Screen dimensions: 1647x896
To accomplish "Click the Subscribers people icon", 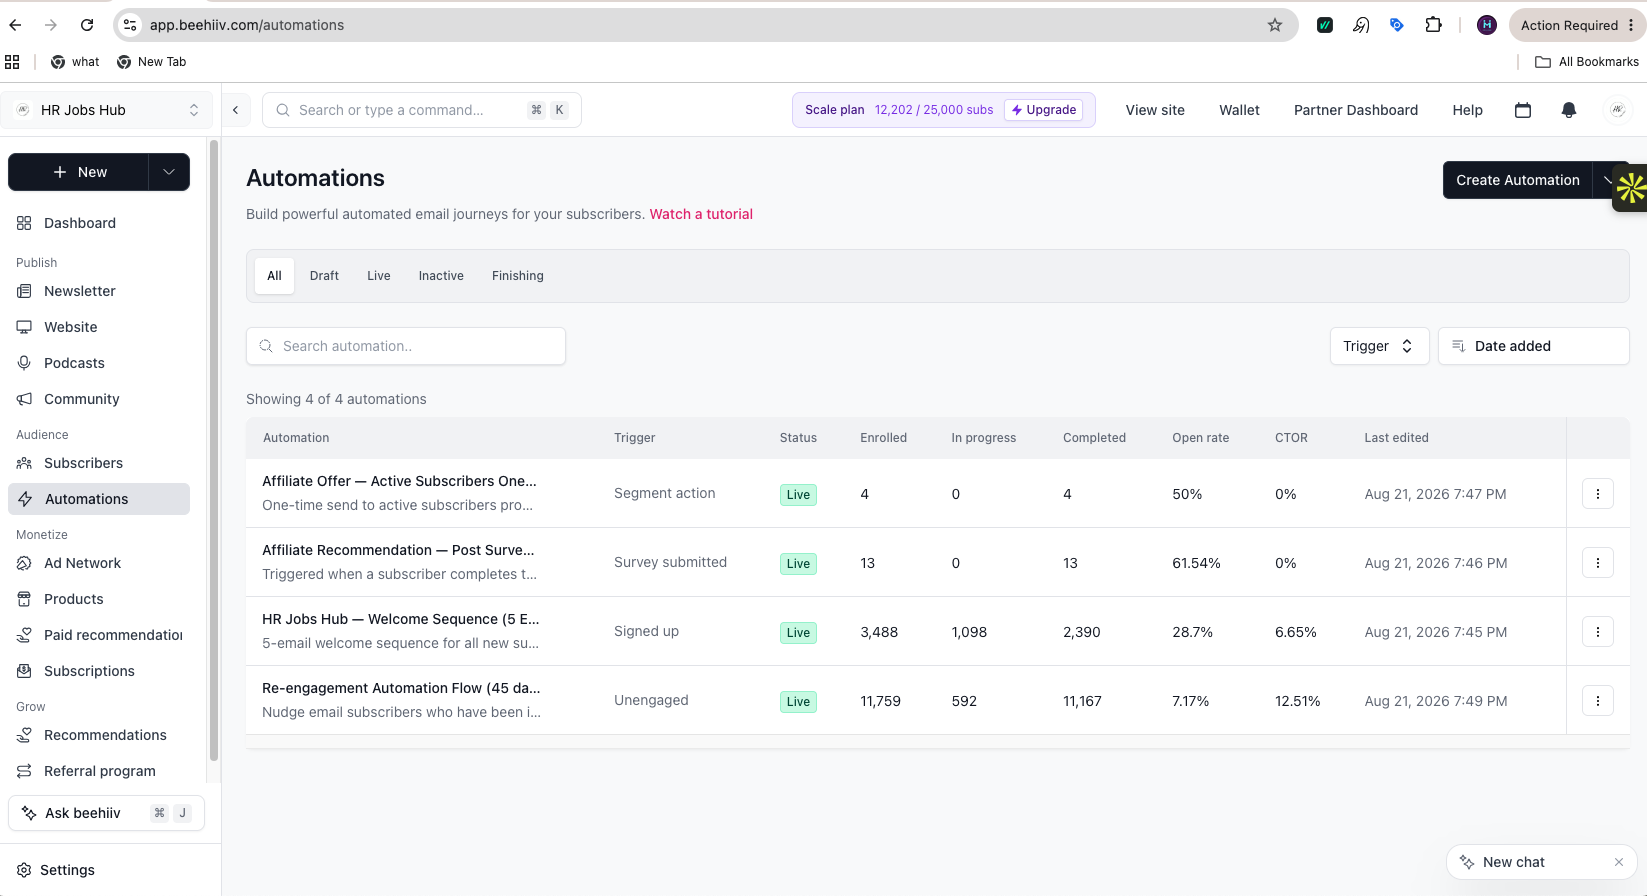I will click(24, 463).
